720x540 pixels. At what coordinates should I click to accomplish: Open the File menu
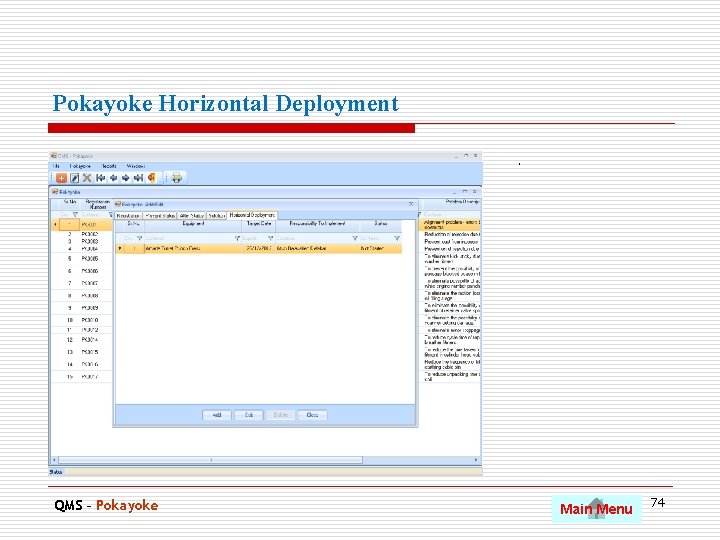click(56, 166)
